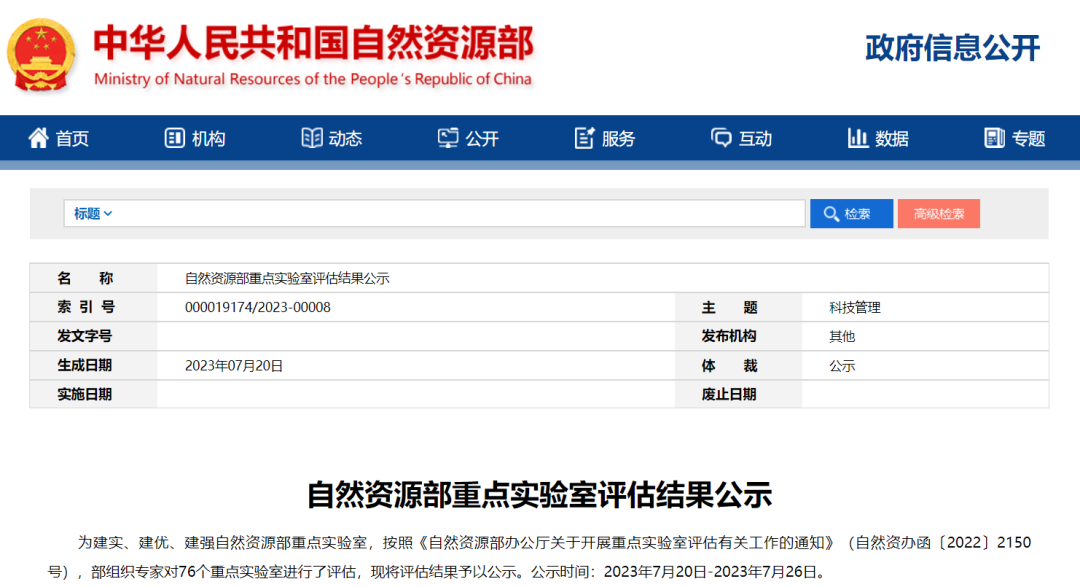Viewport: 1080px width, 587px height.
Task: Click the 服务 document-edit icon
Action: click(585, 138)
